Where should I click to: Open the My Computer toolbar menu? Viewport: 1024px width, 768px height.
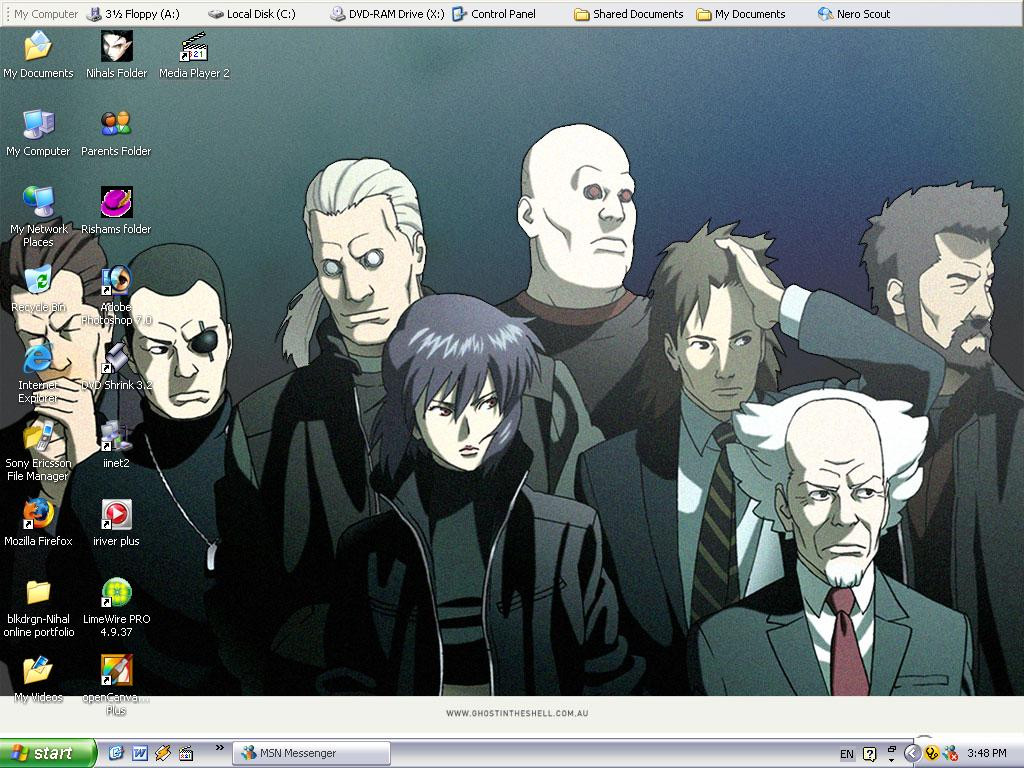(46, 14)
